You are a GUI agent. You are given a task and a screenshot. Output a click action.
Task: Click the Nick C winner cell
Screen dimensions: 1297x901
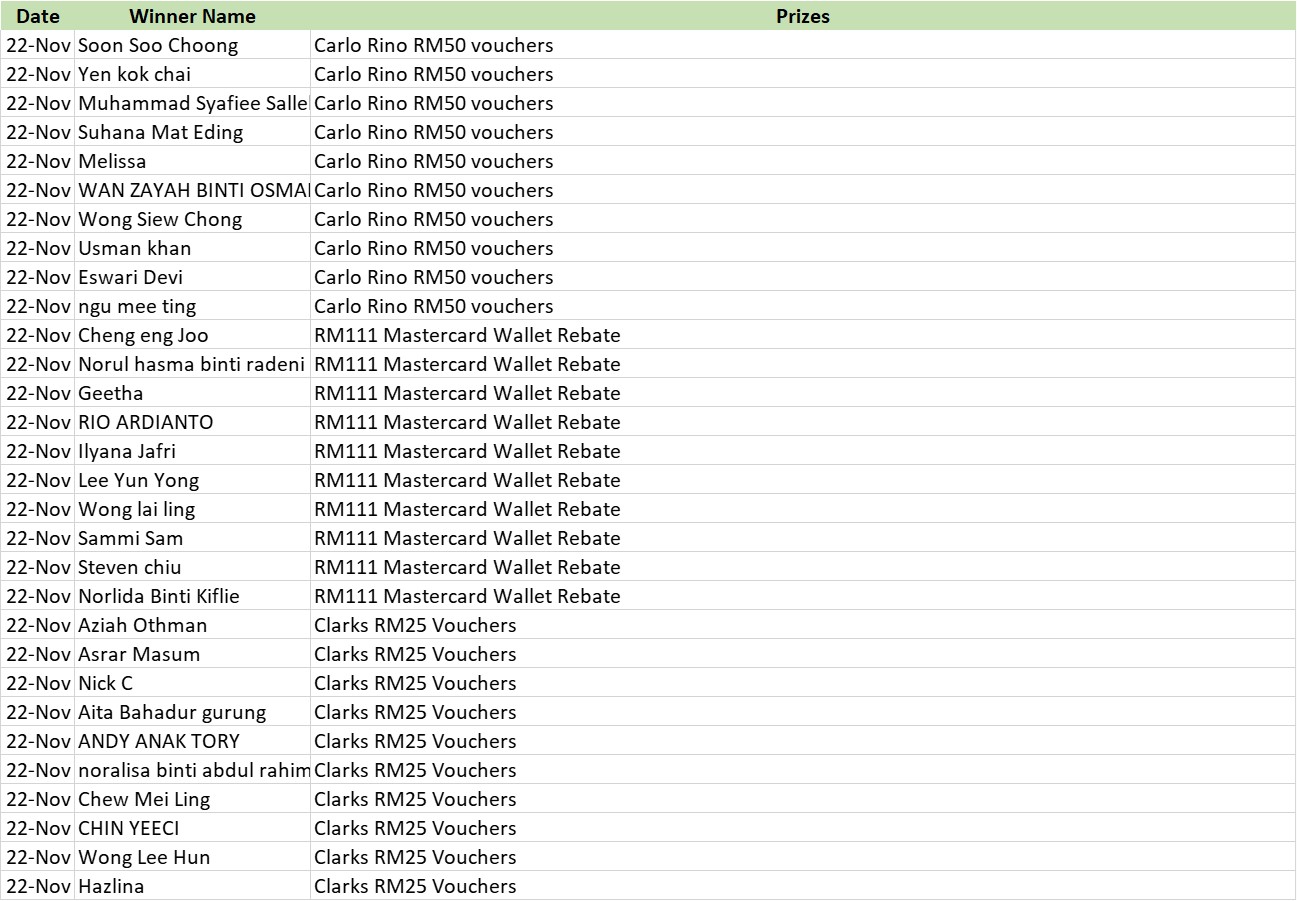106,683
